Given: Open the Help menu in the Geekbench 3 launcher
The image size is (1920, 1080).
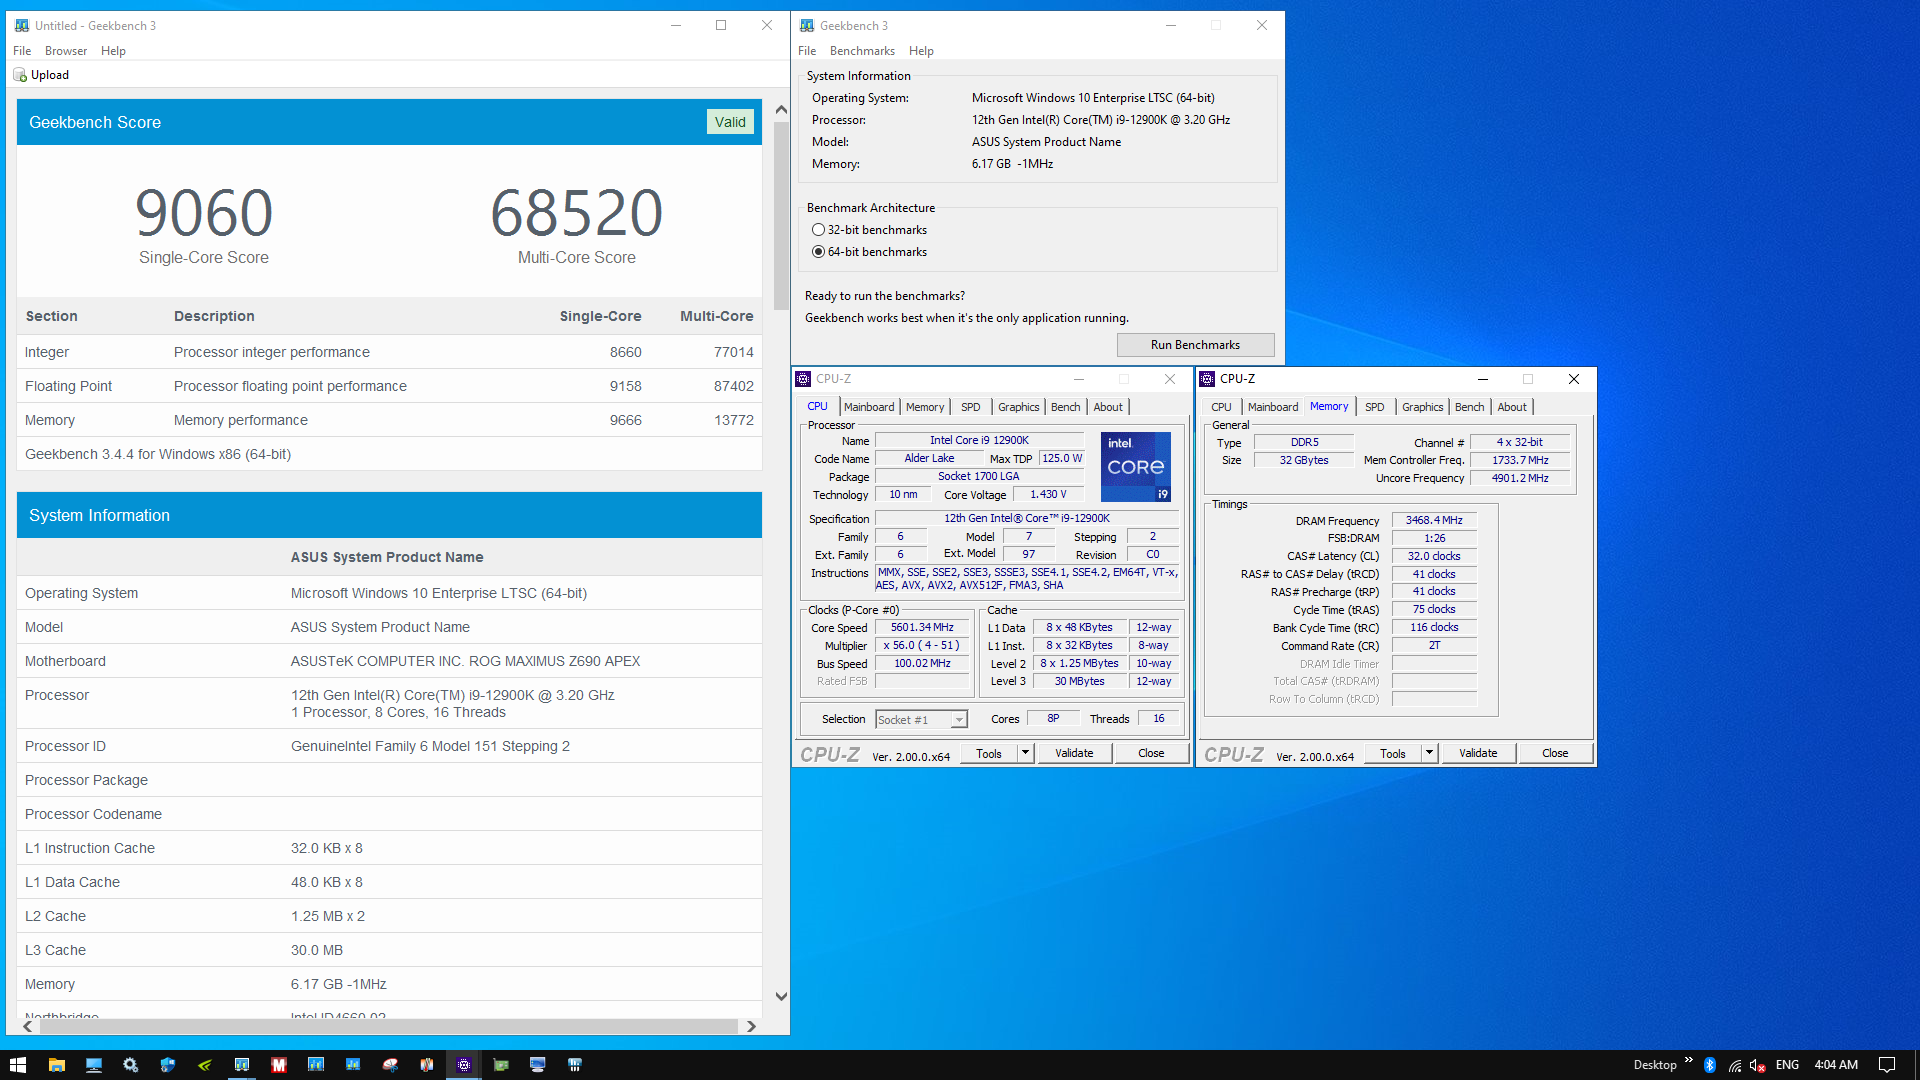Looking at the screenshot, I should (x=921, y=51).
